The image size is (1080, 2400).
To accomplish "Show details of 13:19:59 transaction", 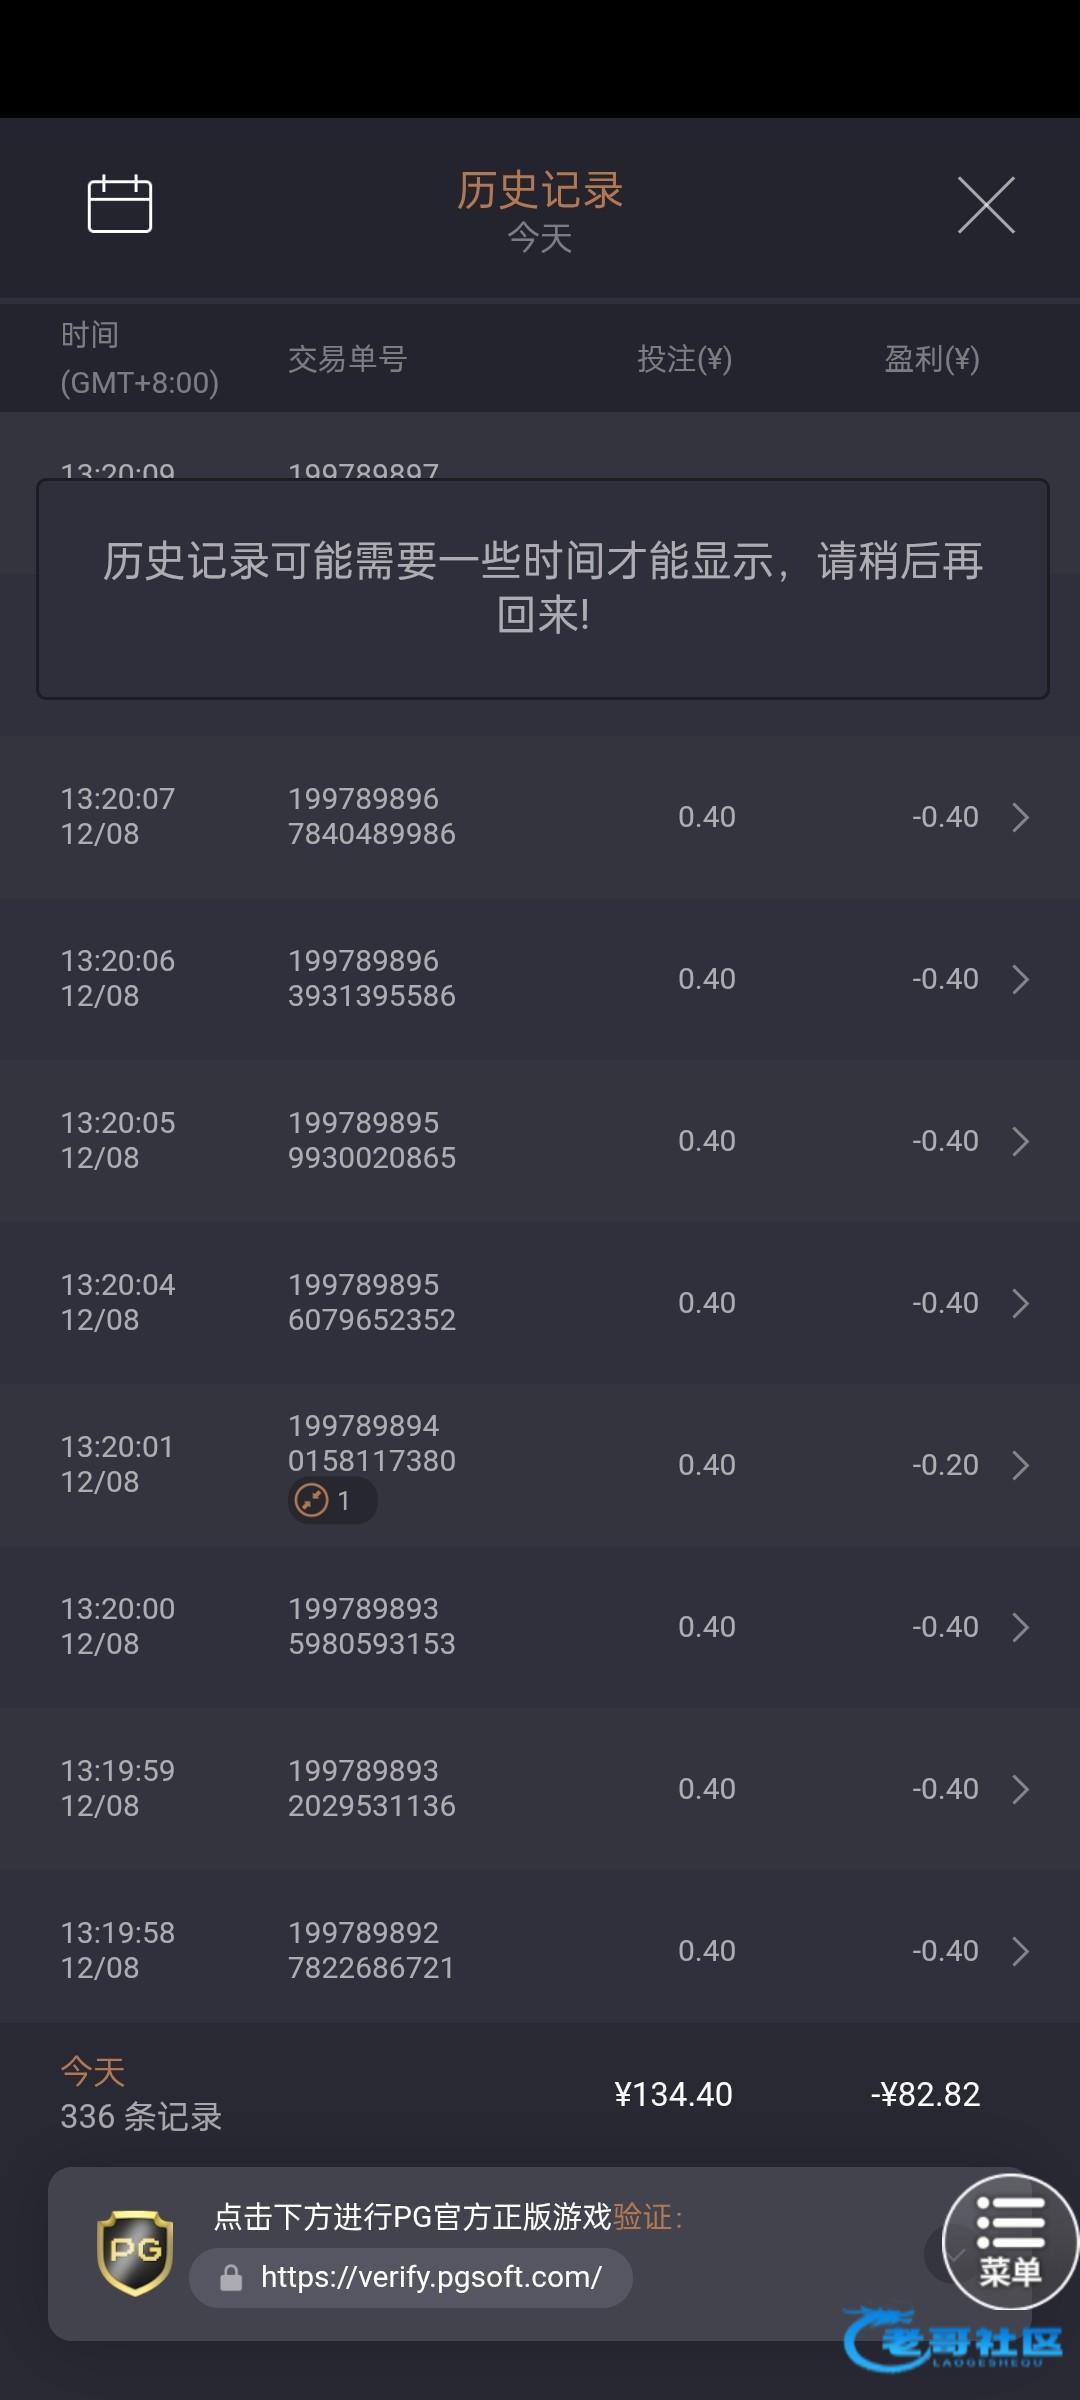I will coord(1020,1789).
